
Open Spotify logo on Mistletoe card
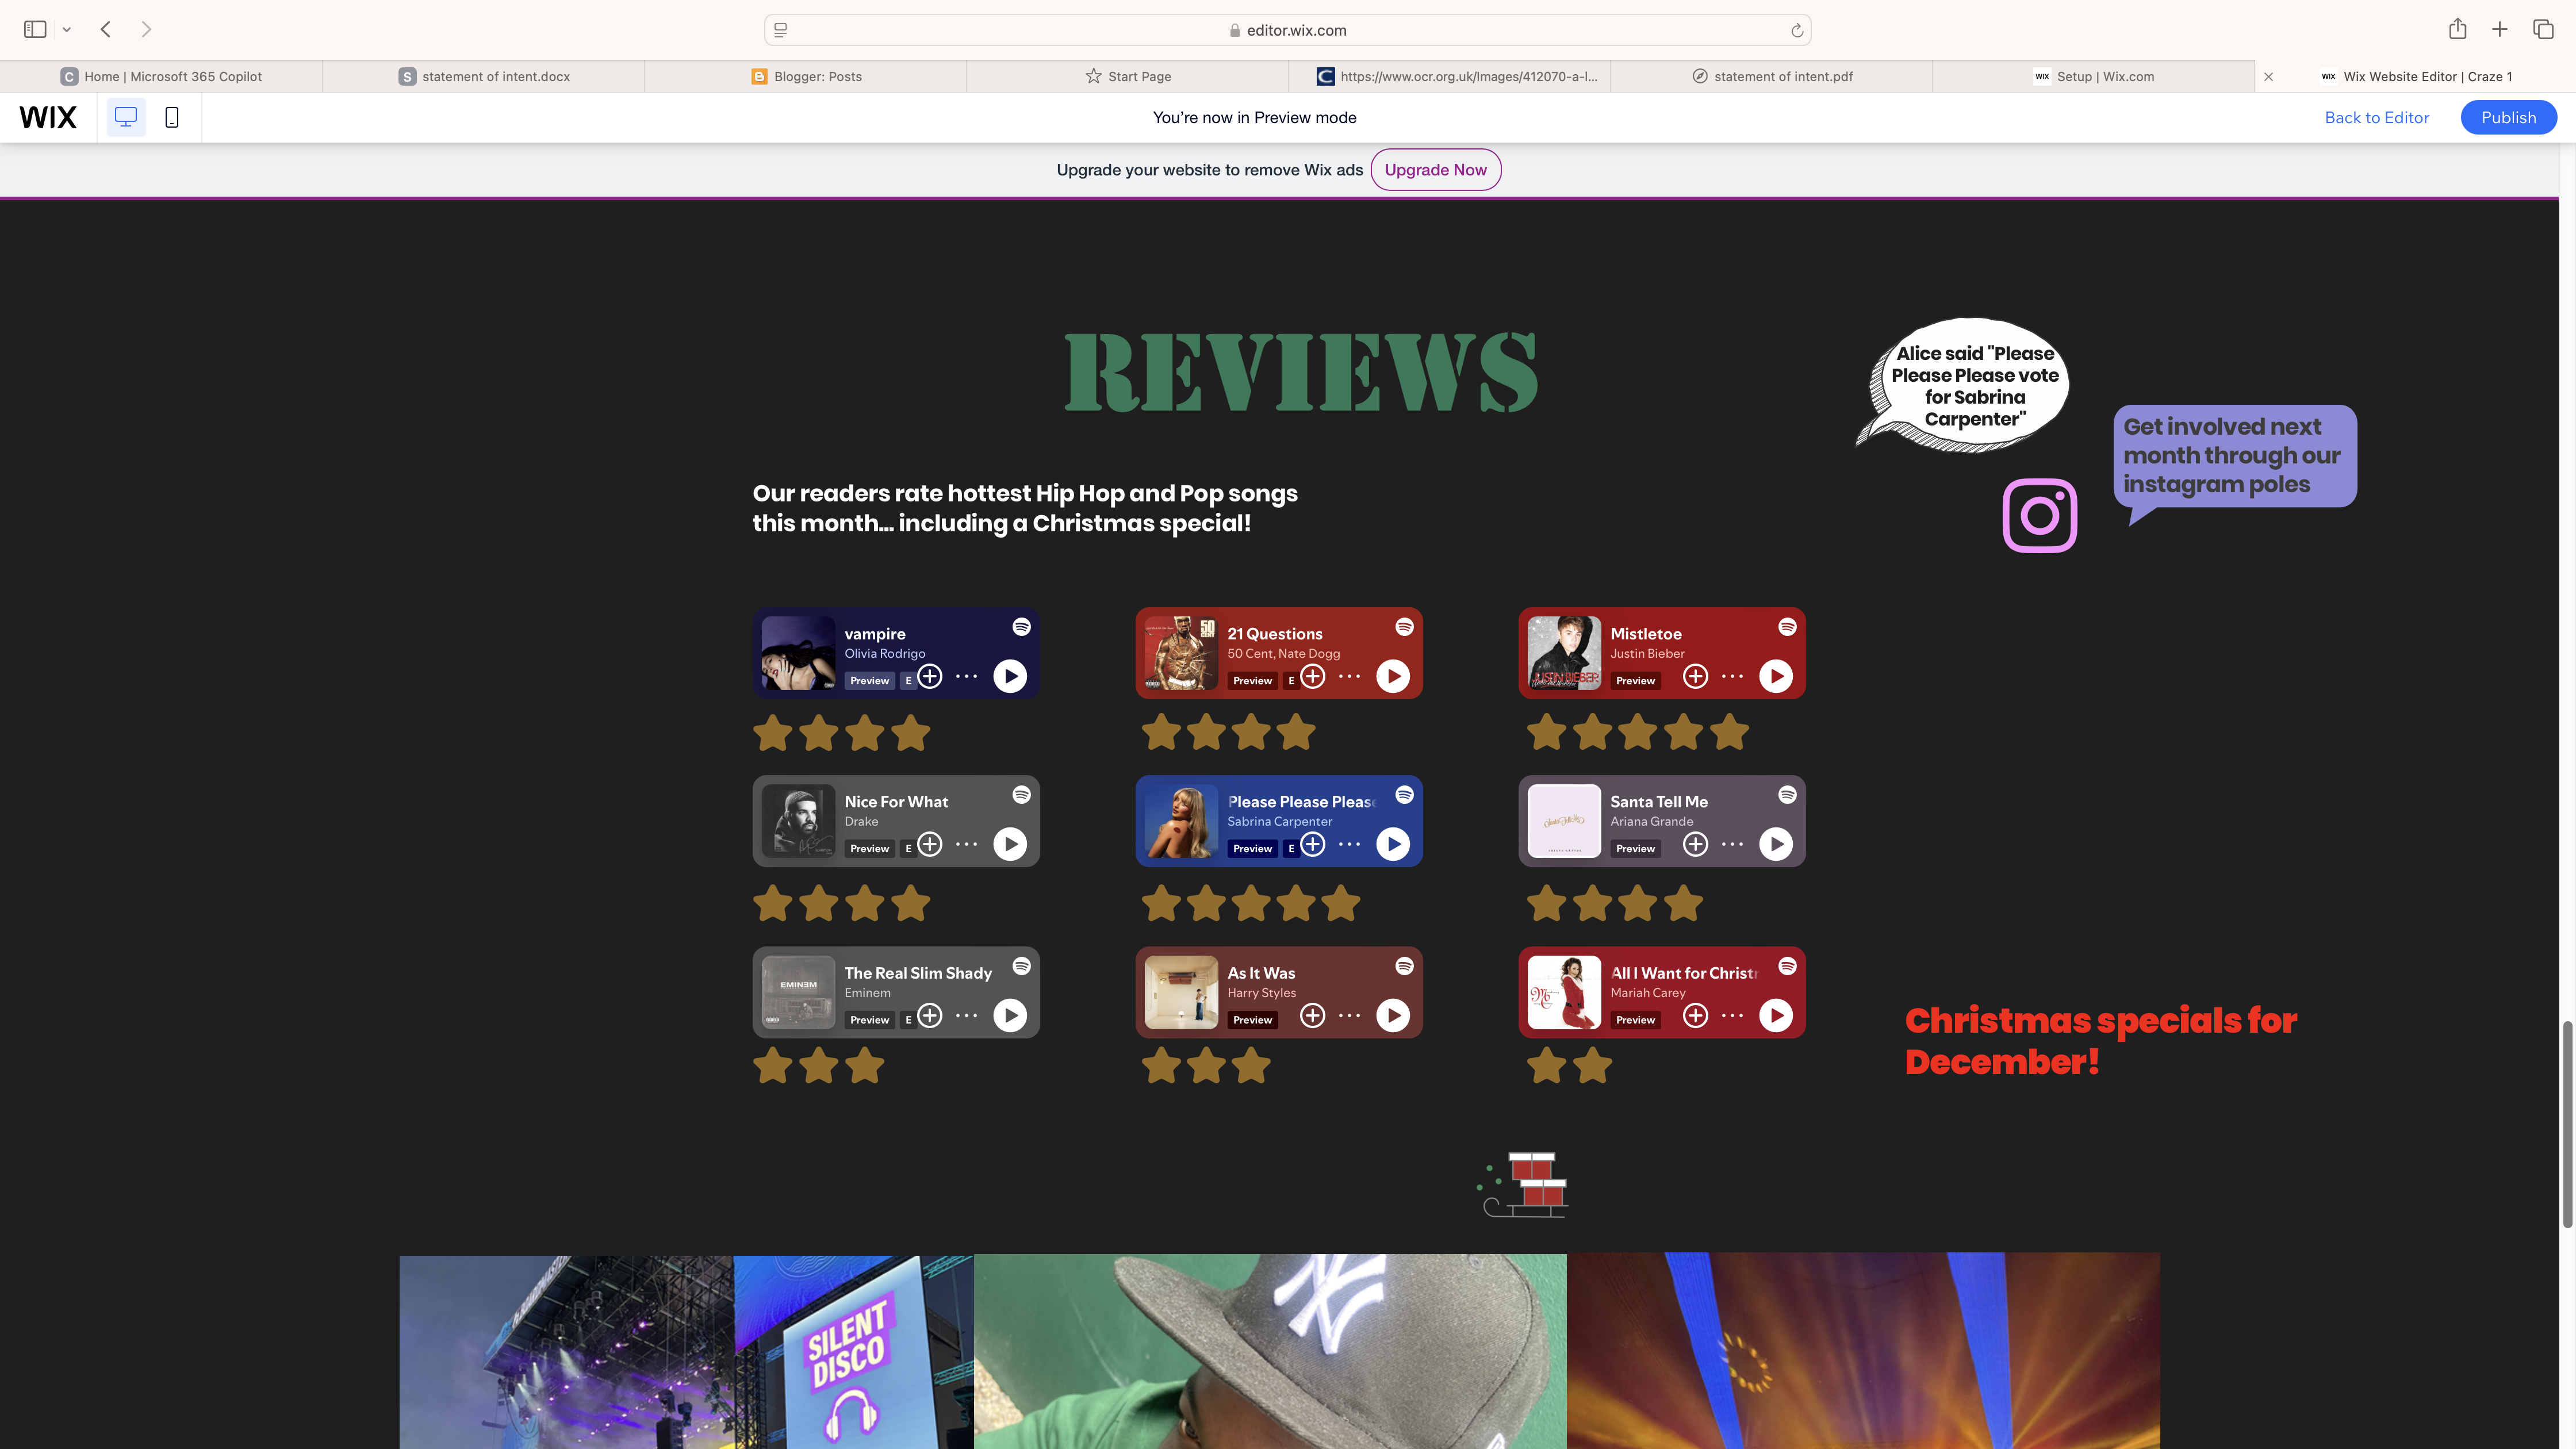1787,627
